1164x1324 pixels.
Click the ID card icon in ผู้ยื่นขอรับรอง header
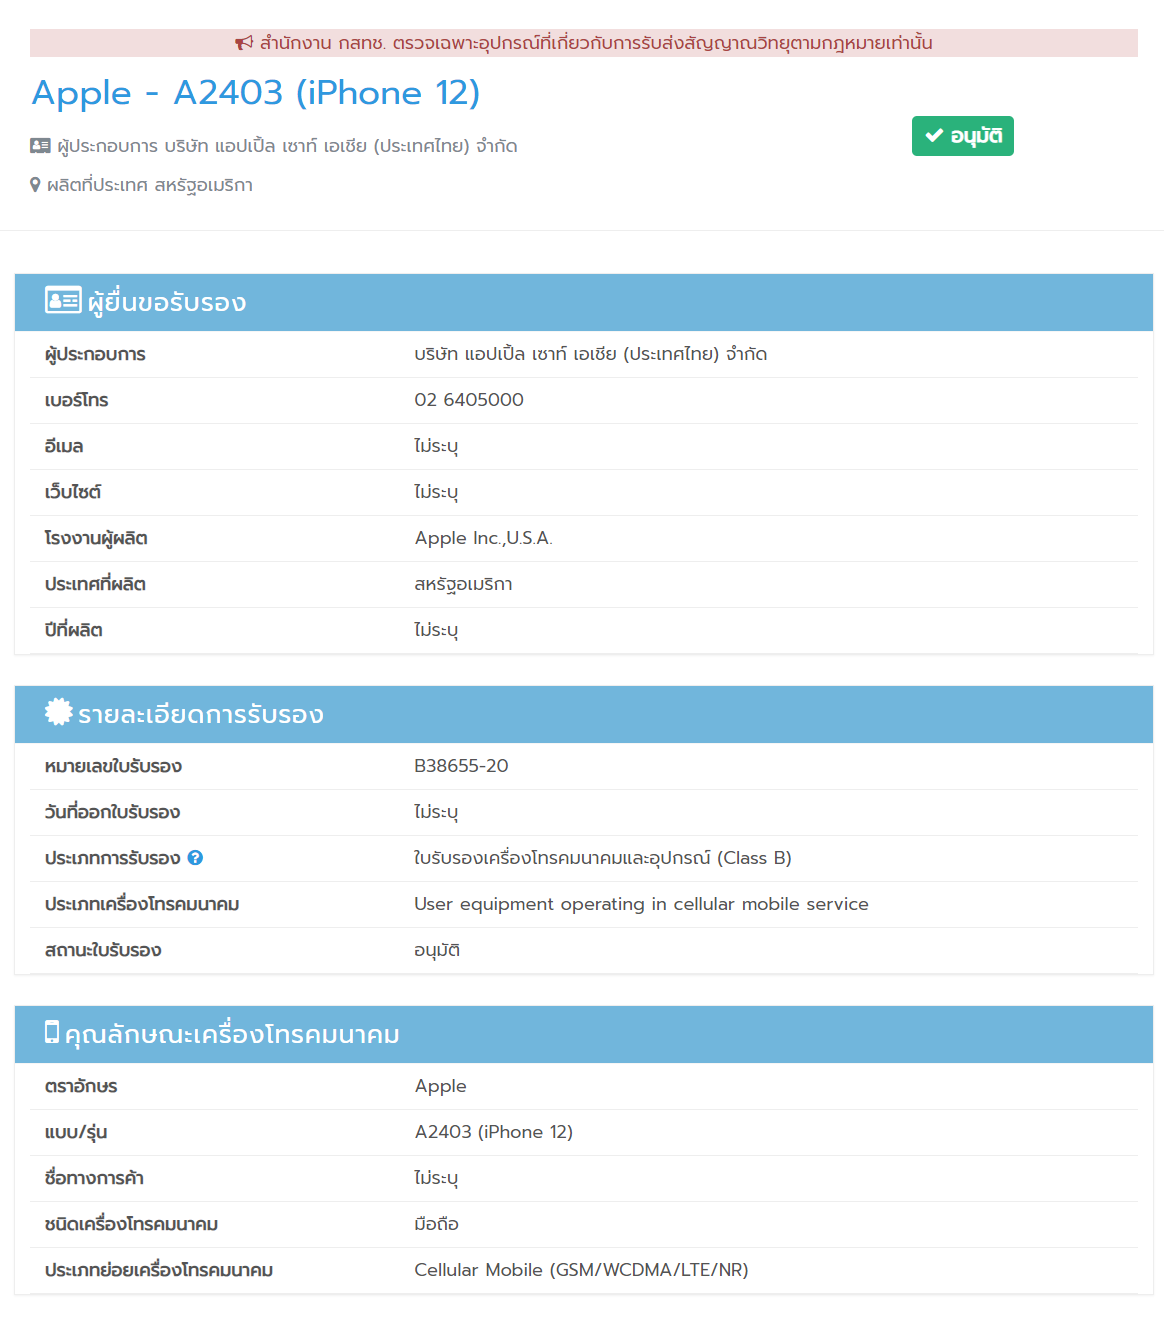click(x=63, y=300)
